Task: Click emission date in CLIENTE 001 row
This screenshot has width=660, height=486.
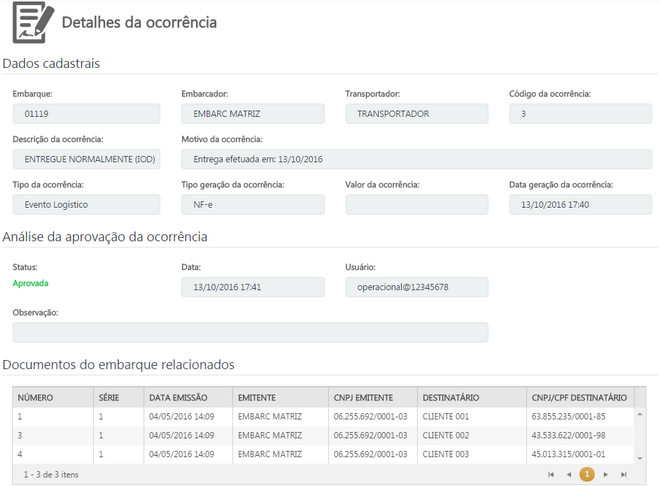Action: pyautogui.click(x=188, y=417)
